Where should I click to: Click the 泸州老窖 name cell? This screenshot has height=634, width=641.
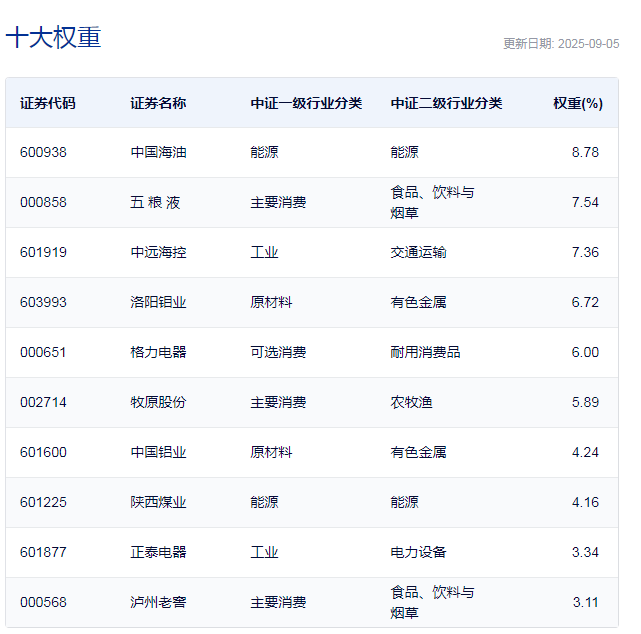(158, 603)
